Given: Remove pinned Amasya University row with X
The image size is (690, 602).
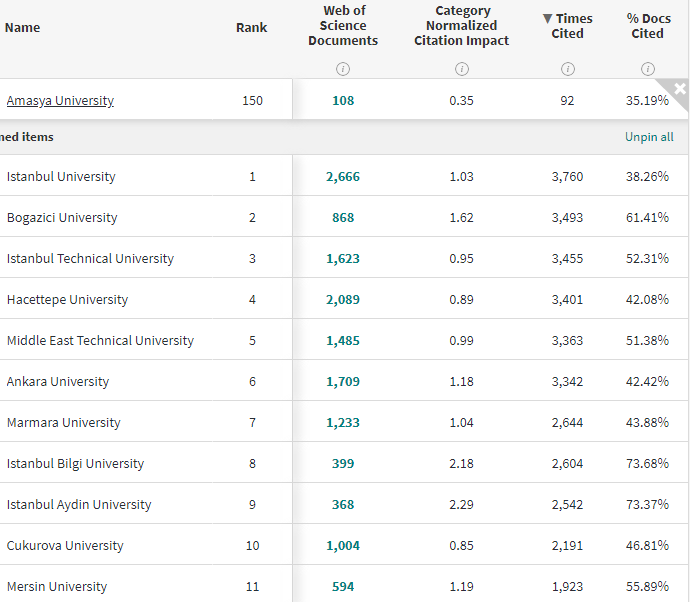Looking at the screenshot, I should click(680, 89).
